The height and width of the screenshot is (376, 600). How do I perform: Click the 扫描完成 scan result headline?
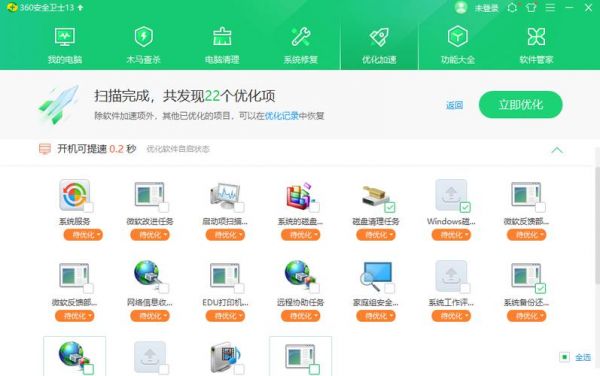click(x=184, y=96)
